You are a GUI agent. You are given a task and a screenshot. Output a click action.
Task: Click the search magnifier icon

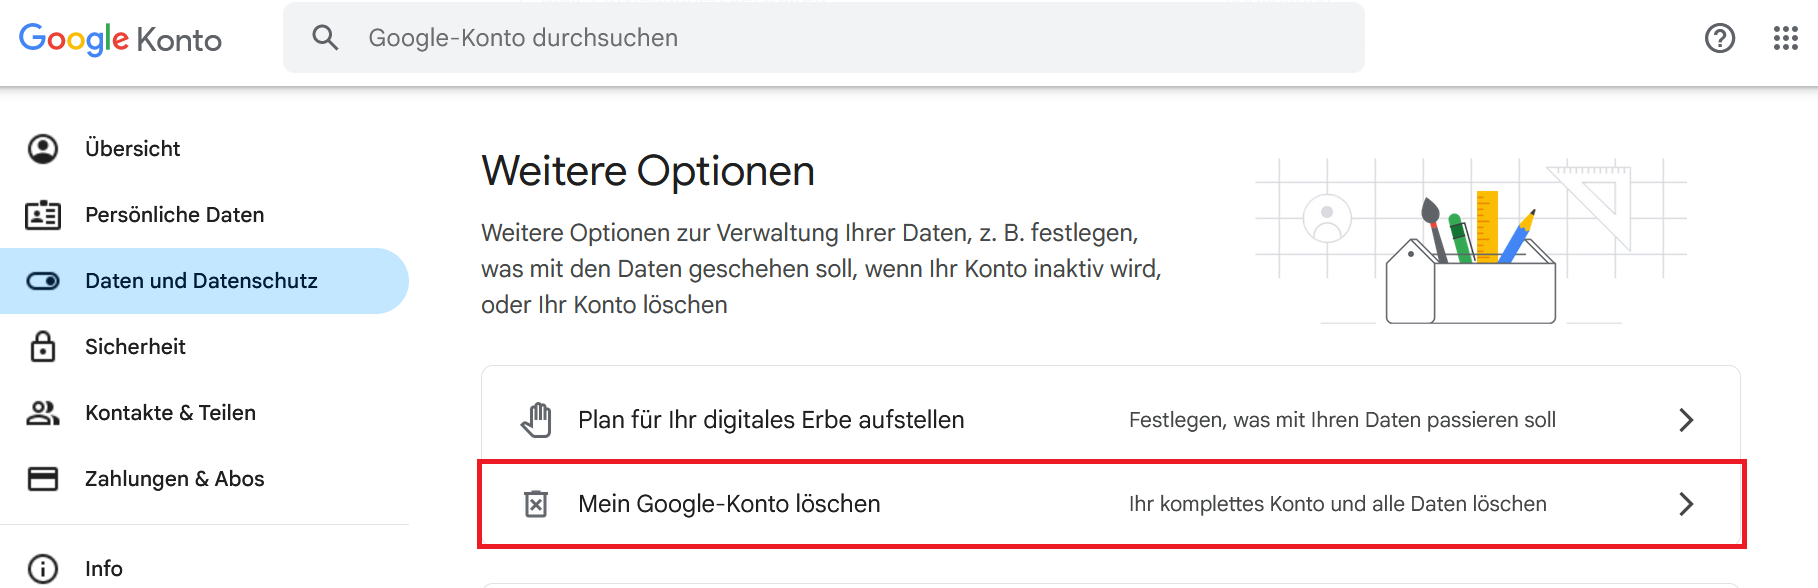click(x=325, y=38)
